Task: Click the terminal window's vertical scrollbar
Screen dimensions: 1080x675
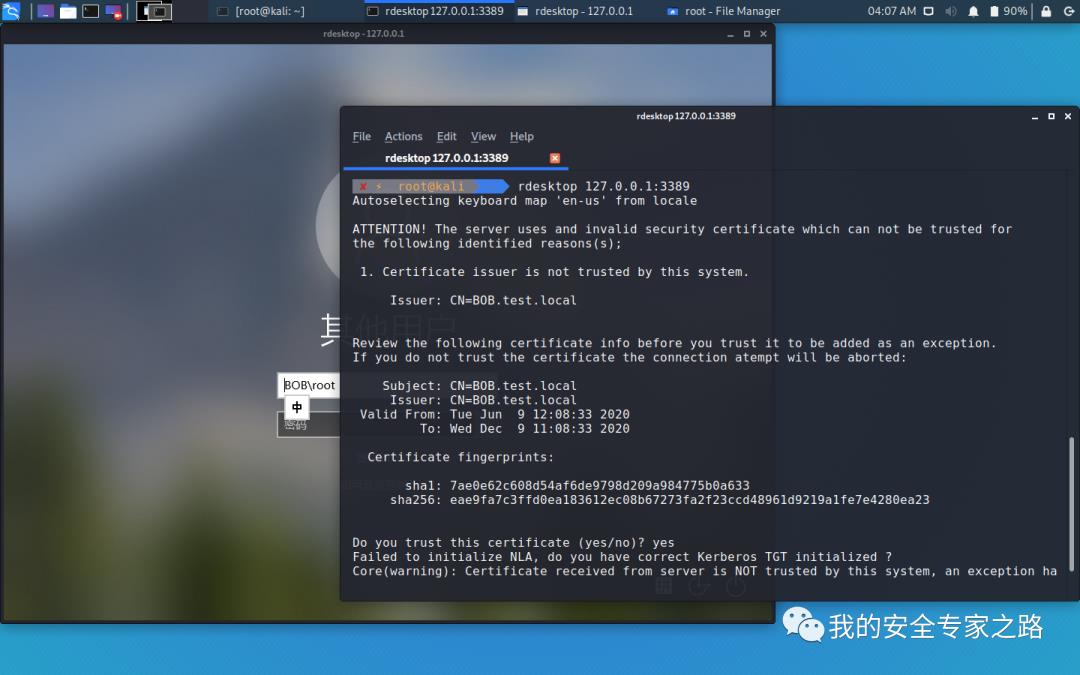Action: point(1071,503)
